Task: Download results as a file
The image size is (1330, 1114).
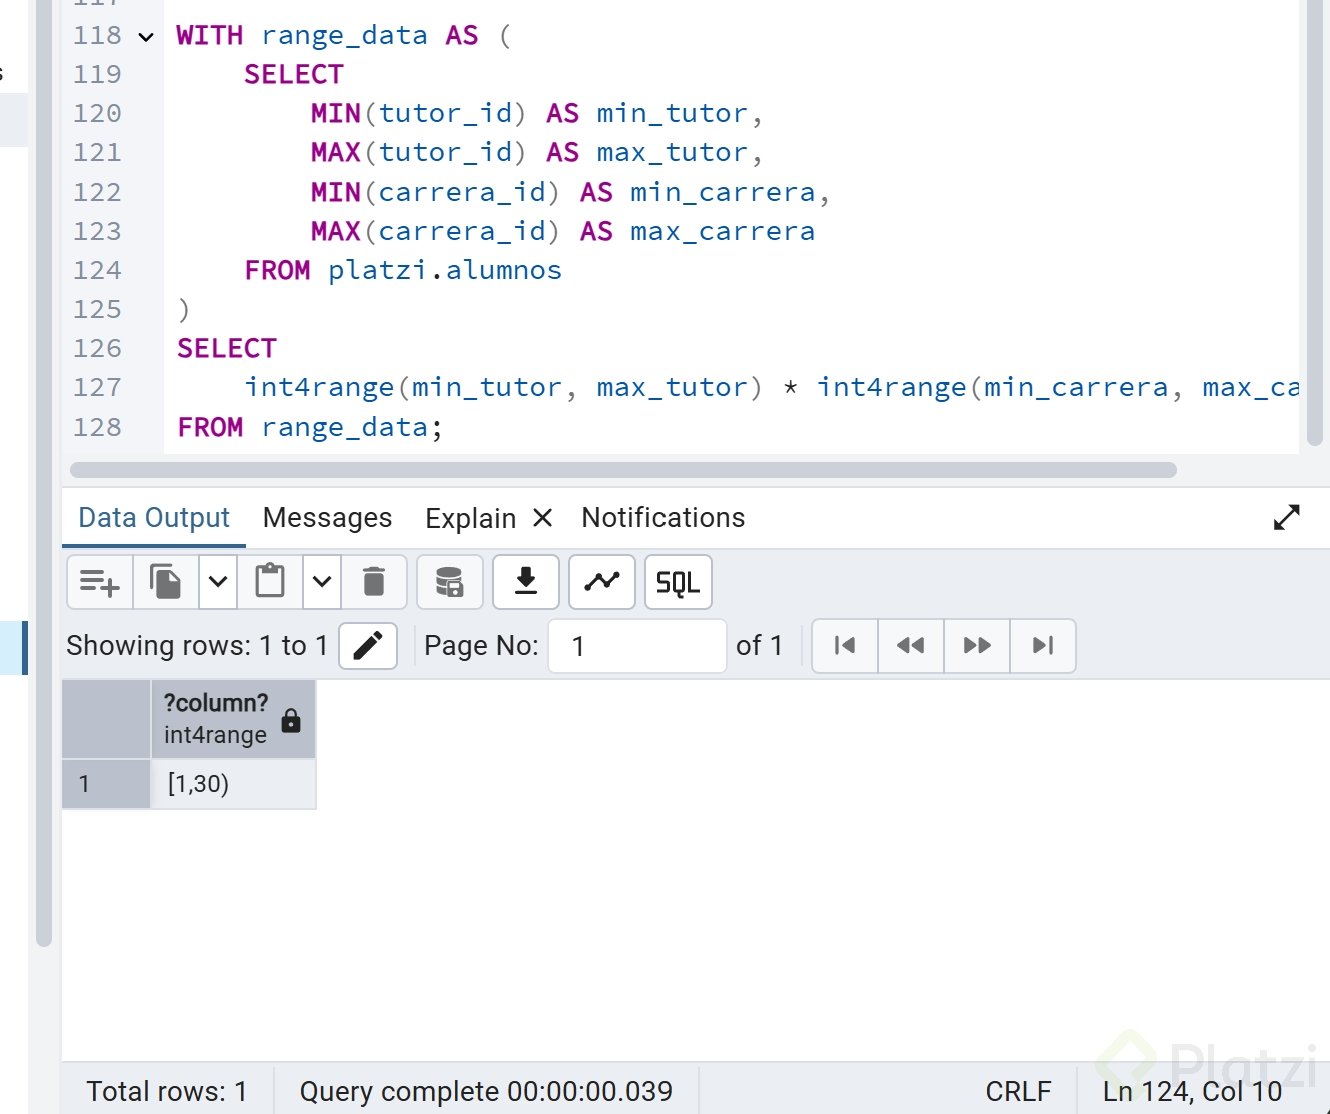Action: coord(526,582)
